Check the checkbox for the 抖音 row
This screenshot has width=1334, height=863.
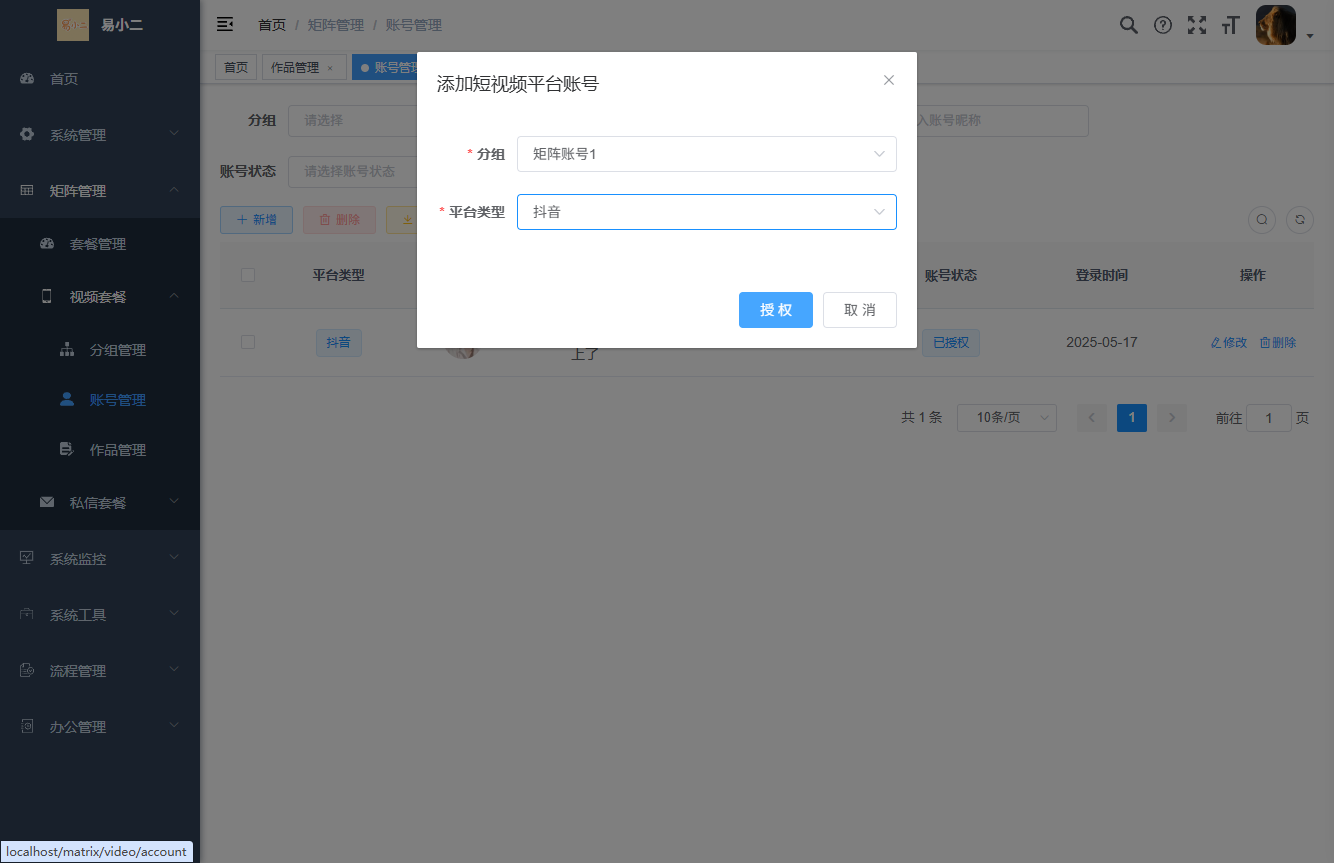click(248, 342)
